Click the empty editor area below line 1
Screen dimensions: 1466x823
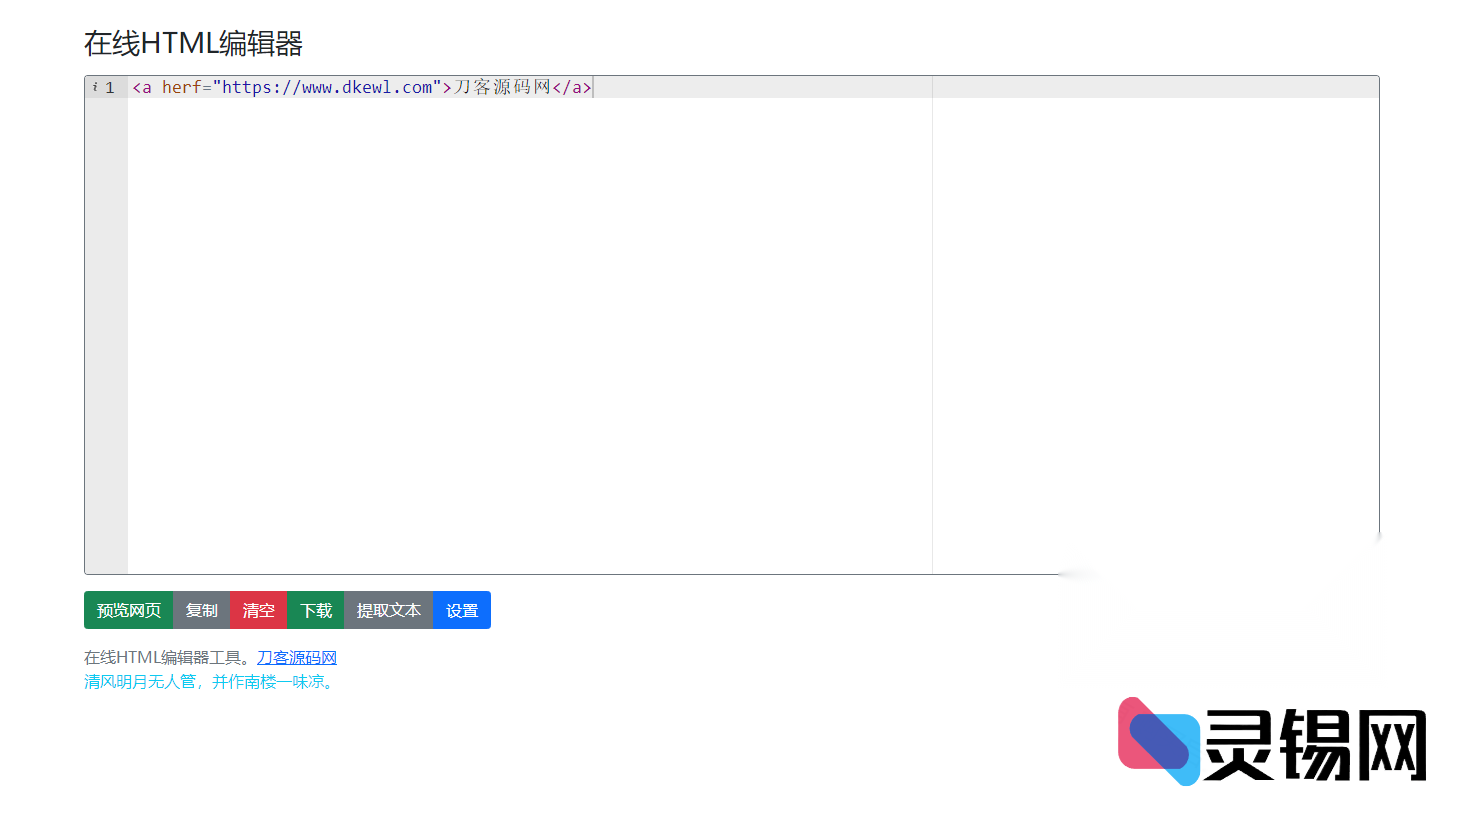[x=530, y=330]
